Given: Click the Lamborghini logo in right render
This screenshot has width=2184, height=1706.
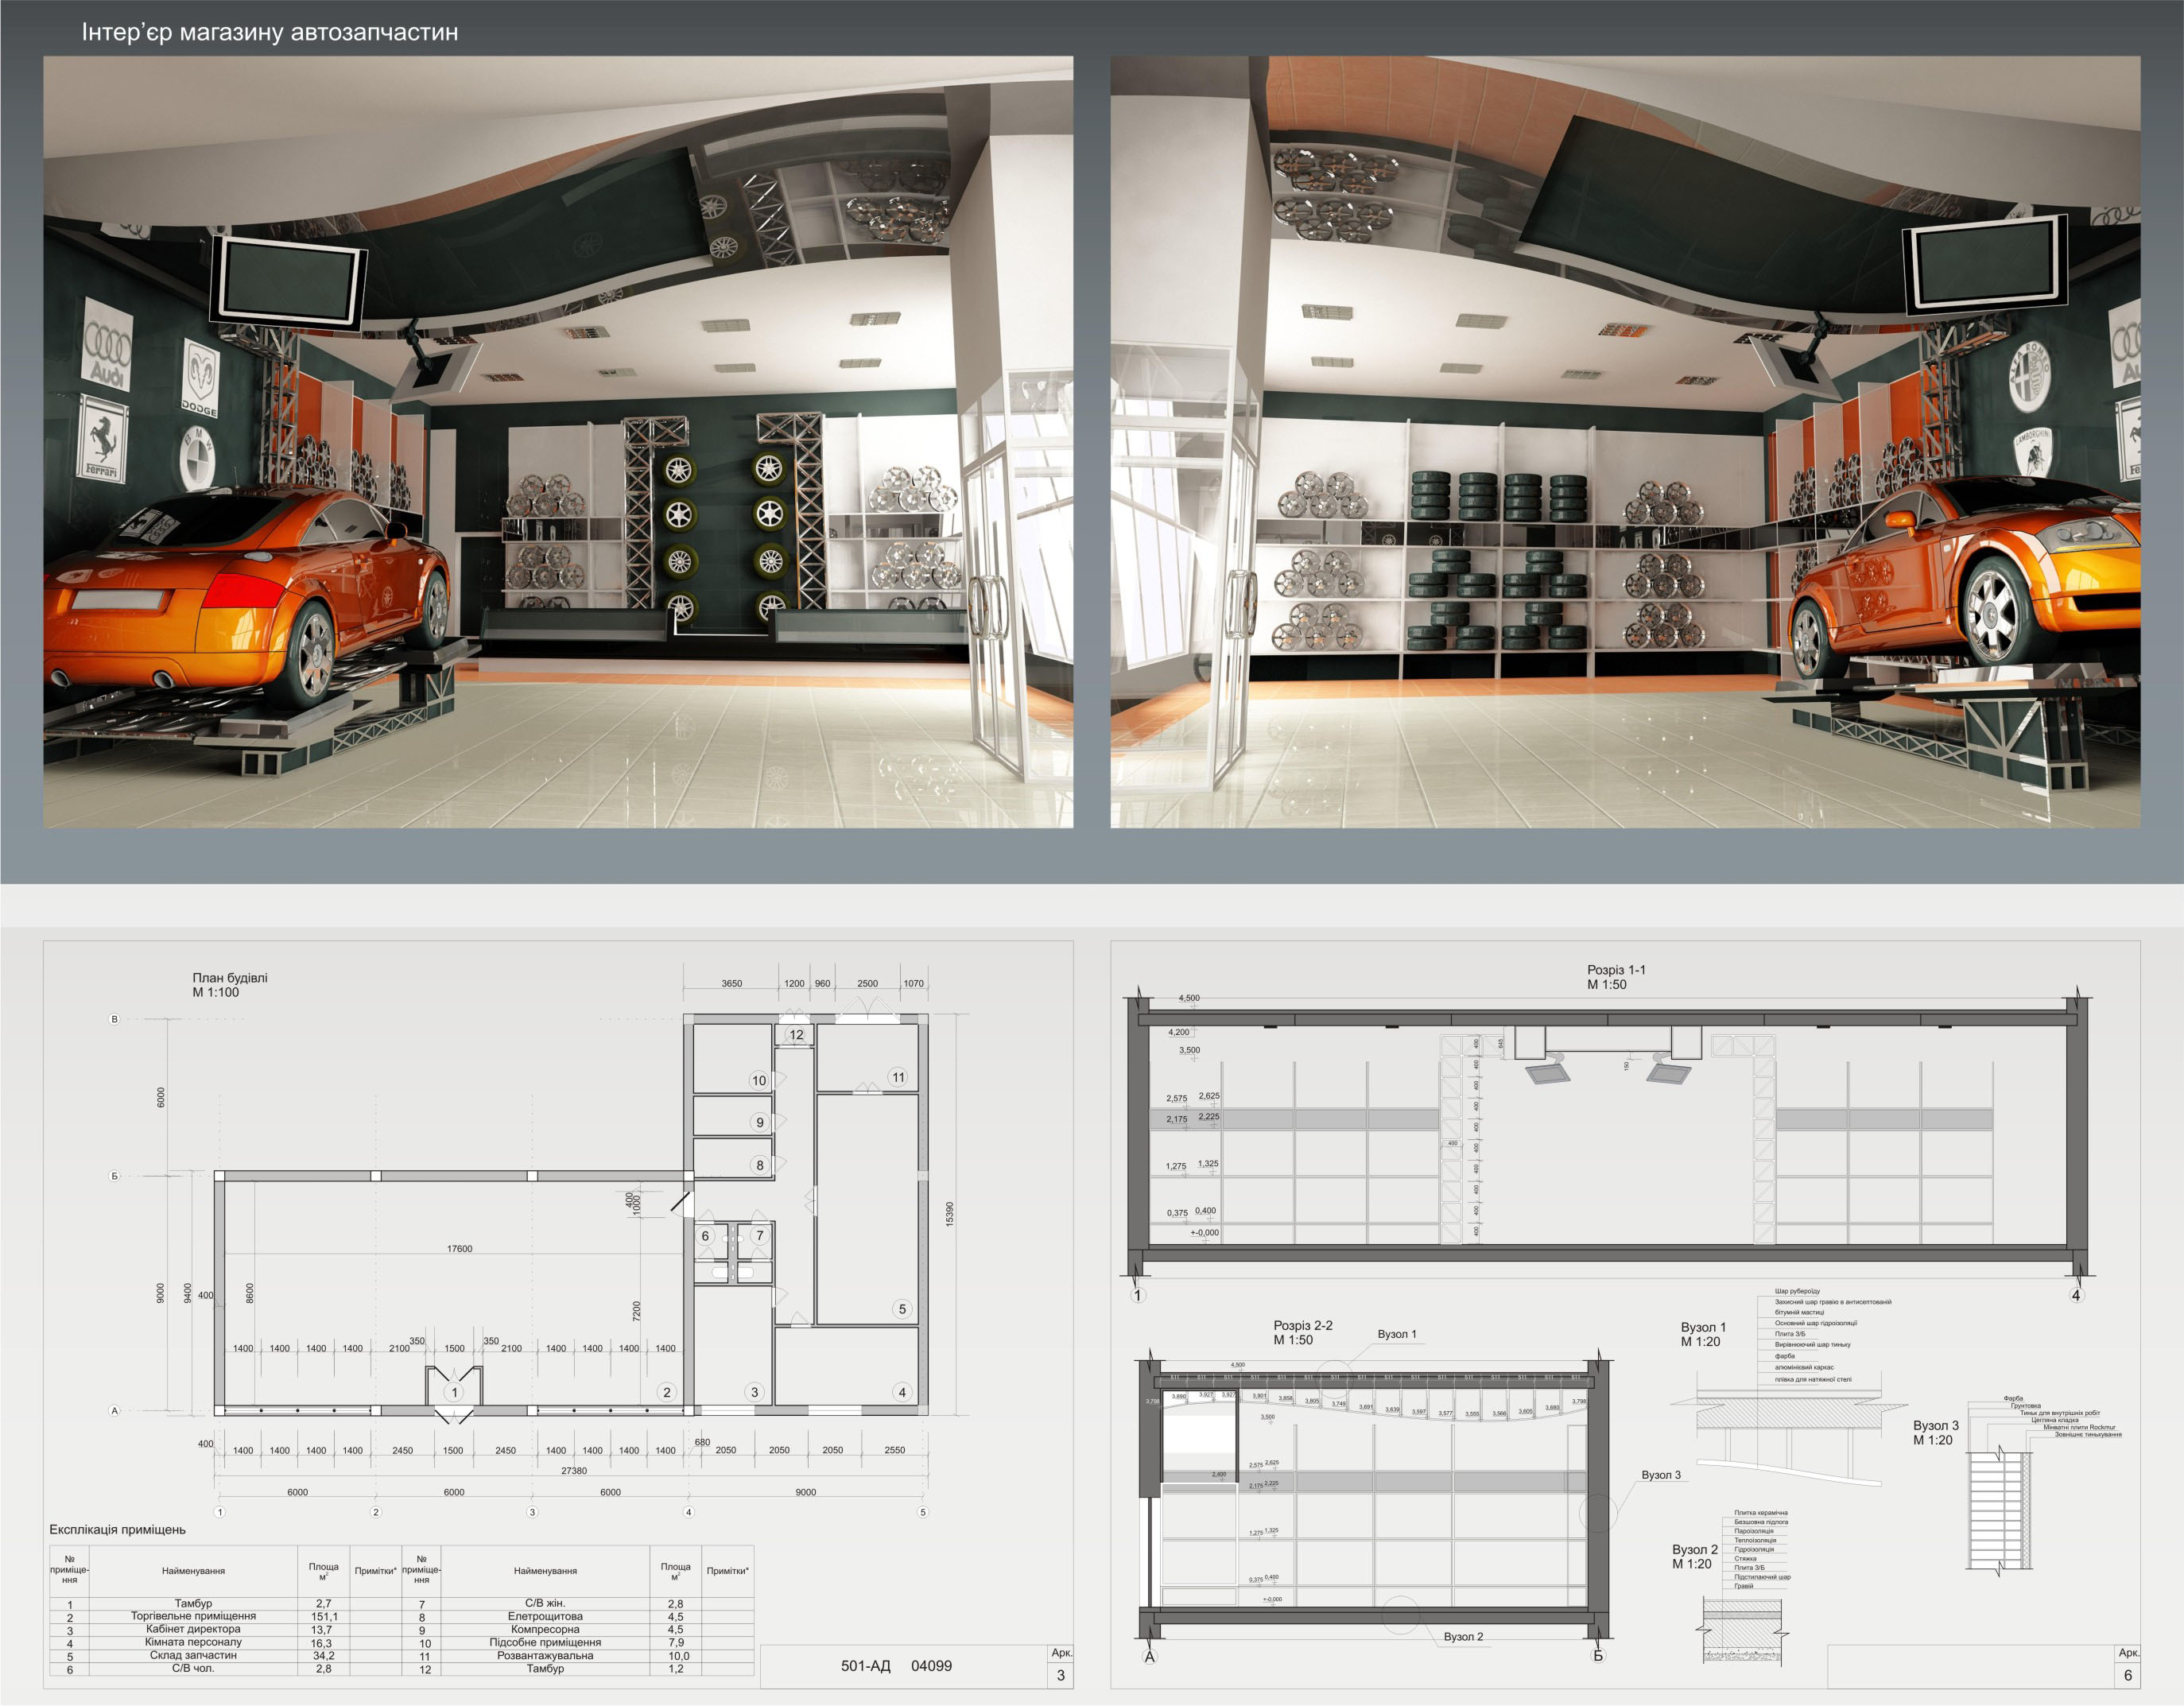Looking at the screenshot, I should 2032,453.
